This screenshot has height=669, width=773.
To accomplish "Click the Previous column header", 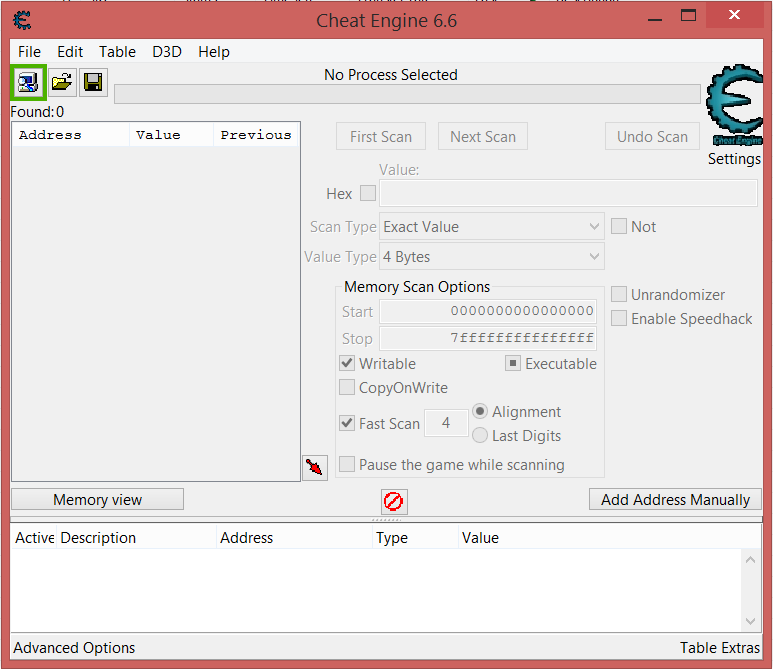I will [256, 135].
